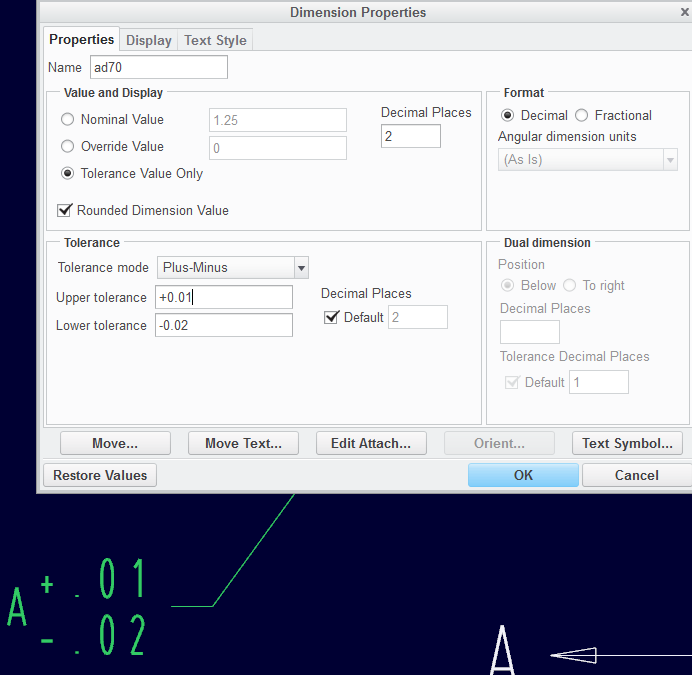
Task: Cancel the Dimension Properties dialog
Action: pyautogui.click(x=637, y=475)
